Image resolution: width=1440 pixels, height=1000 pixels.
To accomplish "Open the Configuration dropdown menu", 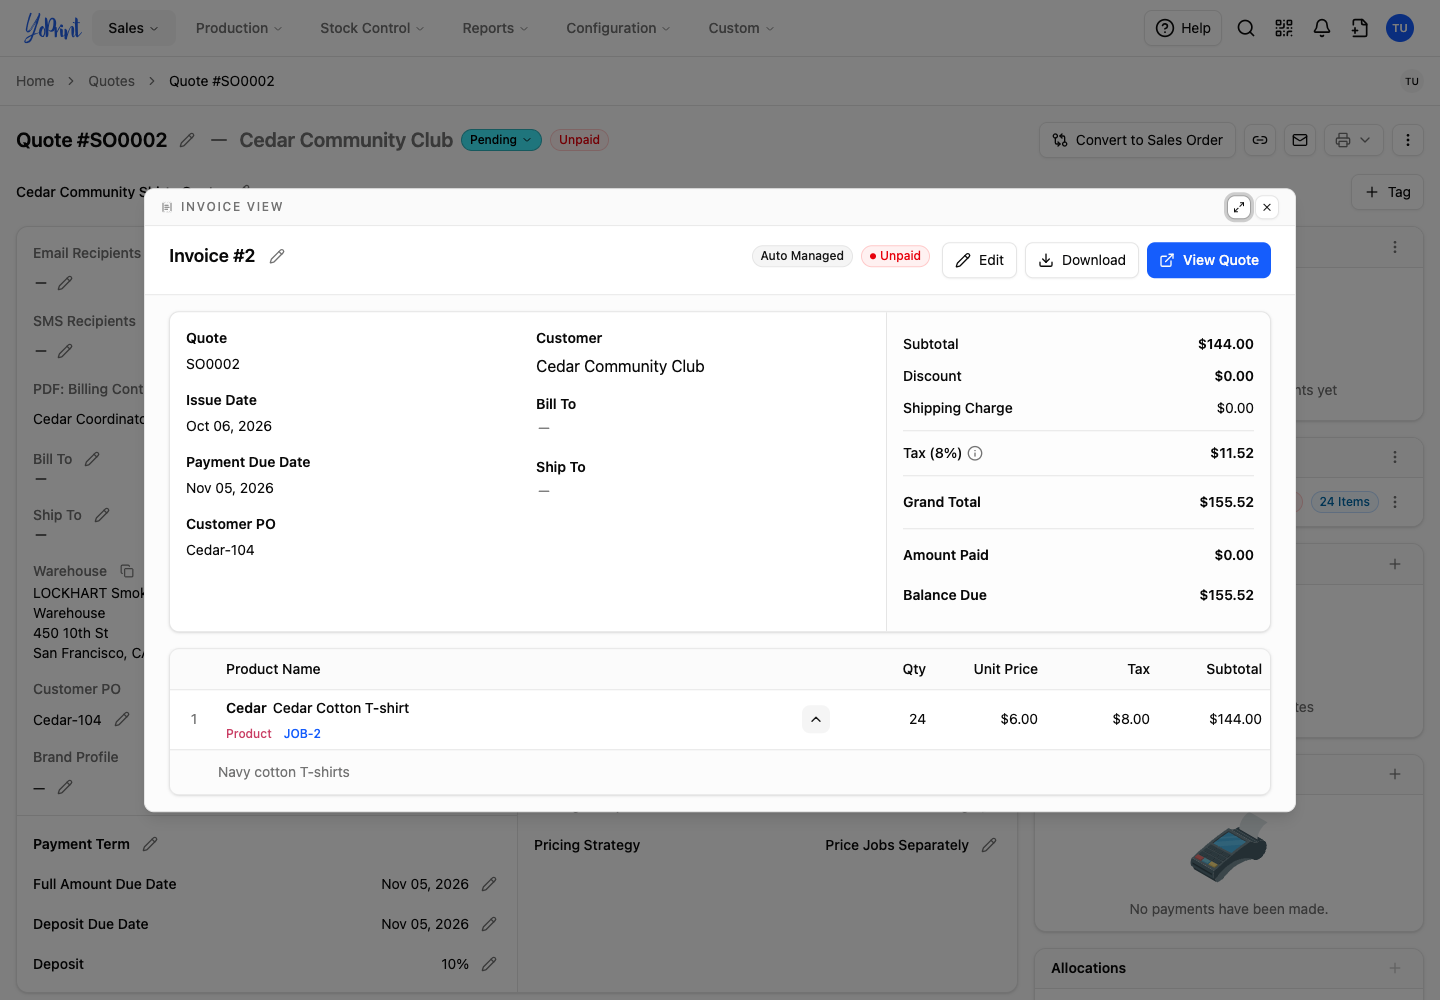I will 618,28.
